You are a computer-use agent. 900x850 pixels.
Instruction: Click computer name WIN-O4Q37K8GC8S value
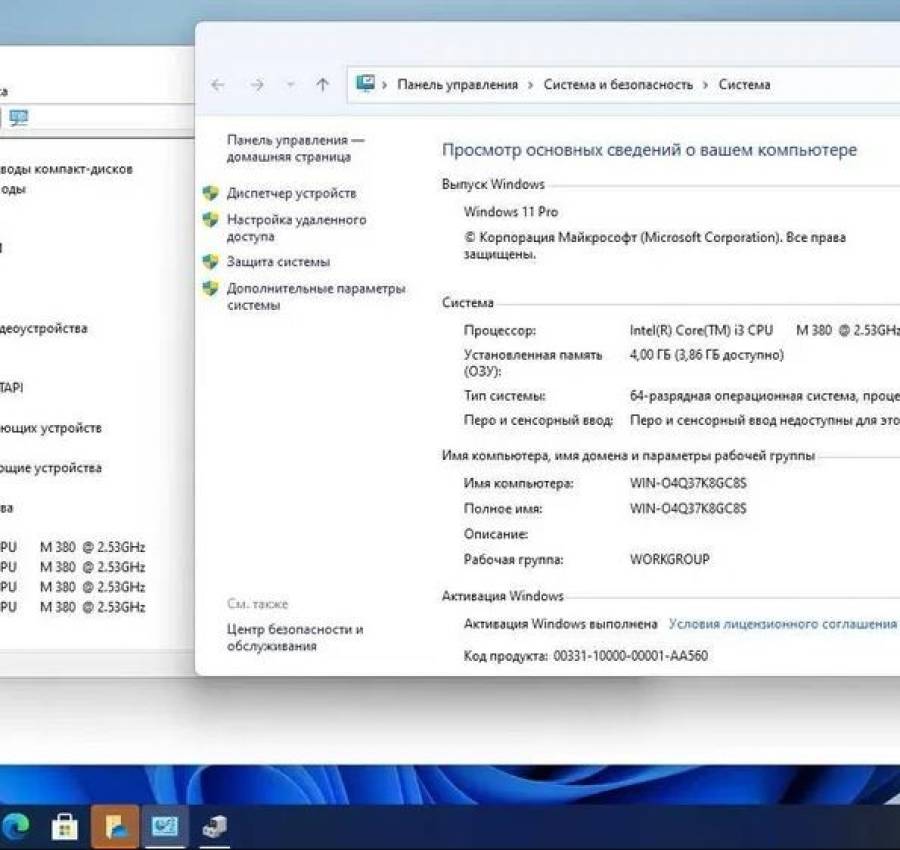pyautogui.click(x=688, y=483)
